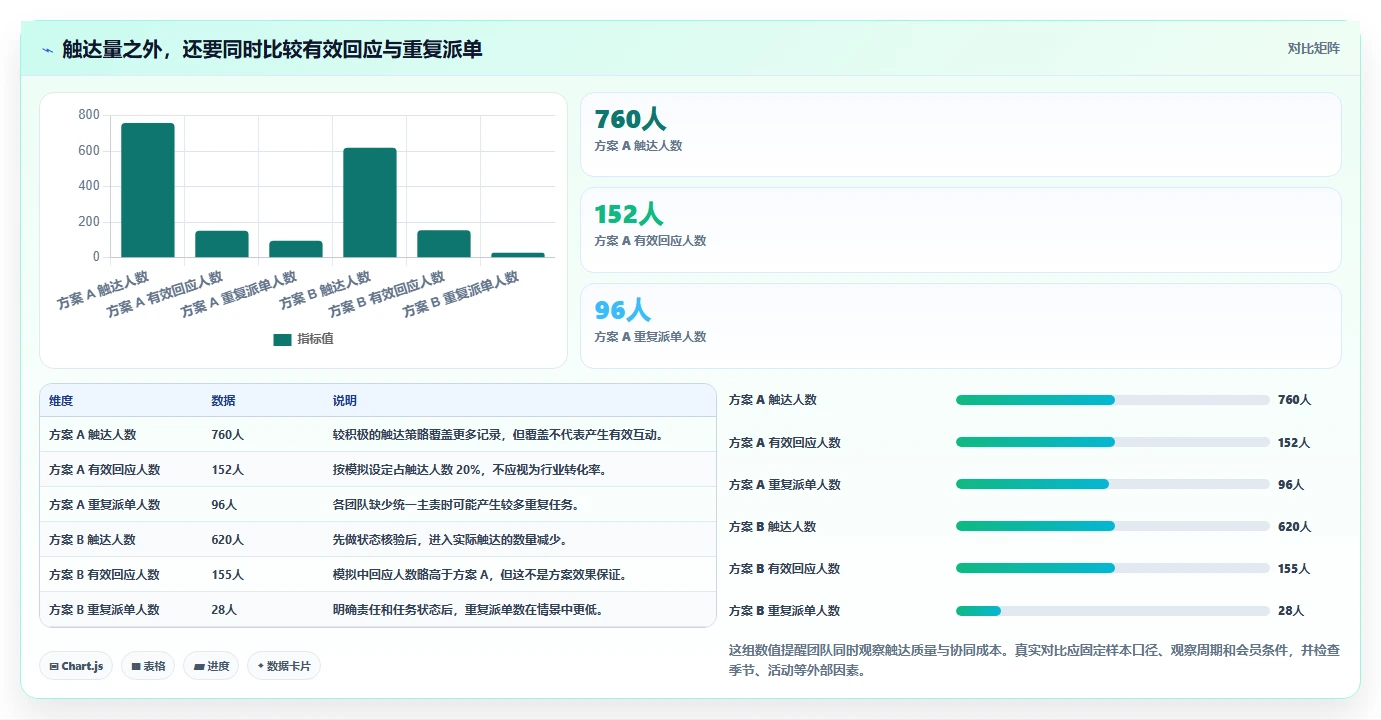The image size is (1381, 720).
Task: Click the 28人 value beside the progress bar
Action: 1291,611
